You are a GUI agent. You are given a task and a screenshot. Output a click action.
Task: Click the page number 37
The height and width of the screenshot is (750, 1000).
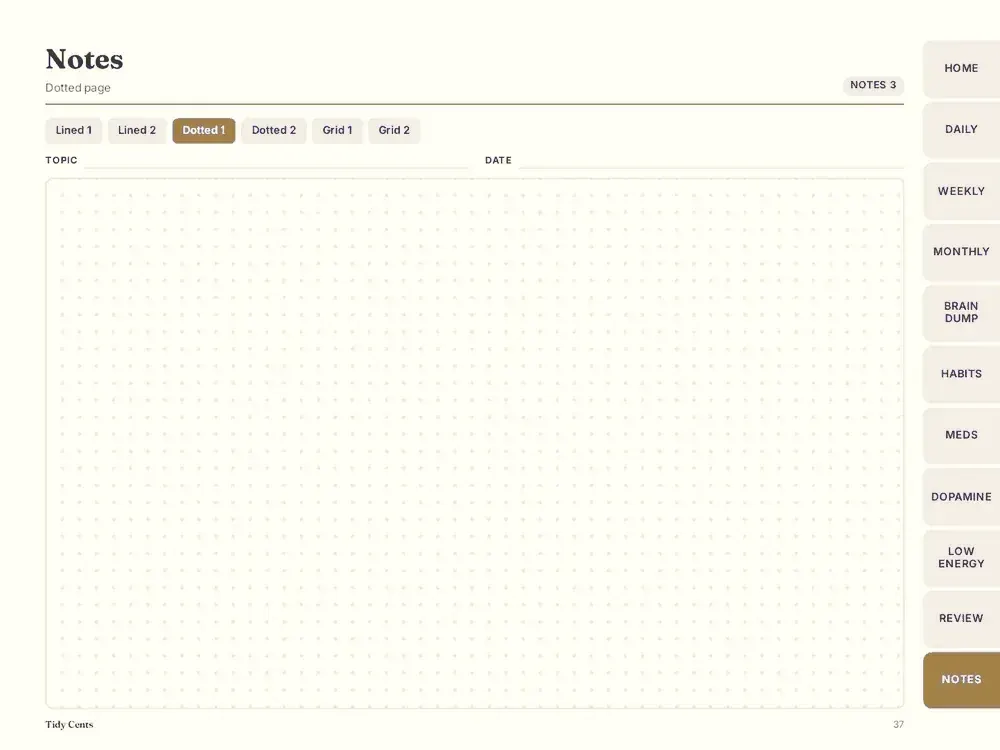pos(898,724)
